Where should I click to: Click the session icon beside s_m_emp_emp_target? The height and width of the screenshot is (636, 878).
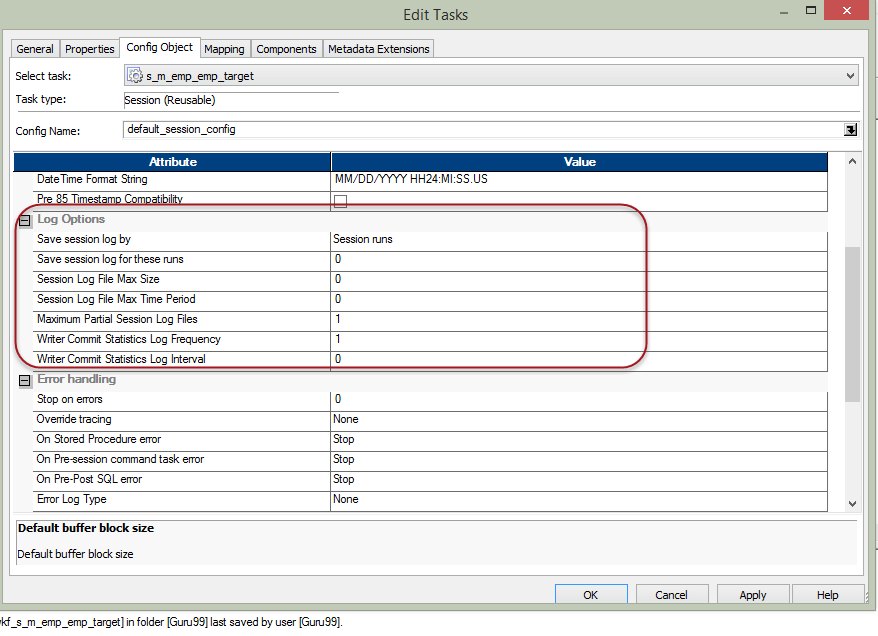click(135, 76)
